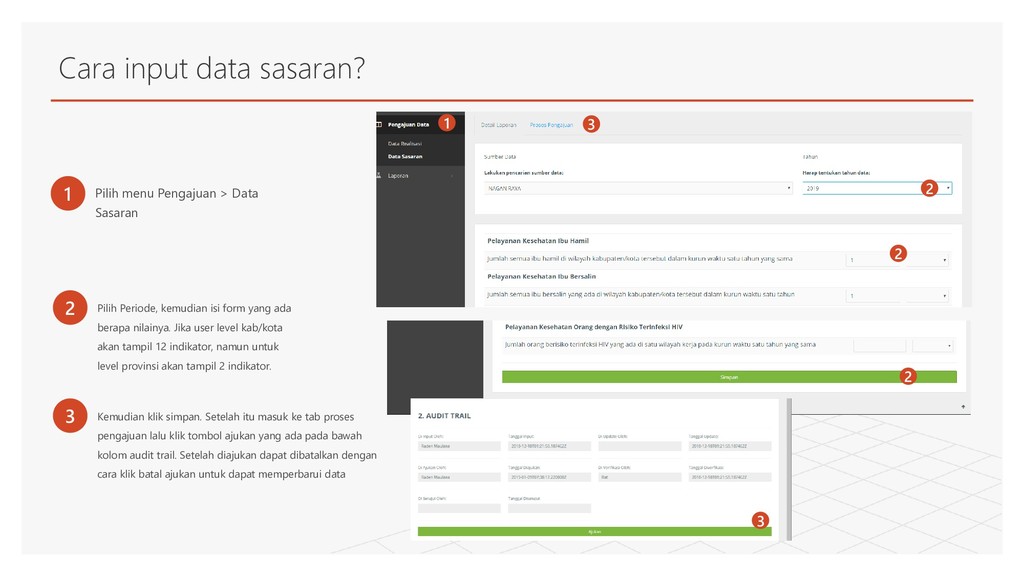
Task: Click the HIV risk jumlah value field
Action: [x=880, y=345]
